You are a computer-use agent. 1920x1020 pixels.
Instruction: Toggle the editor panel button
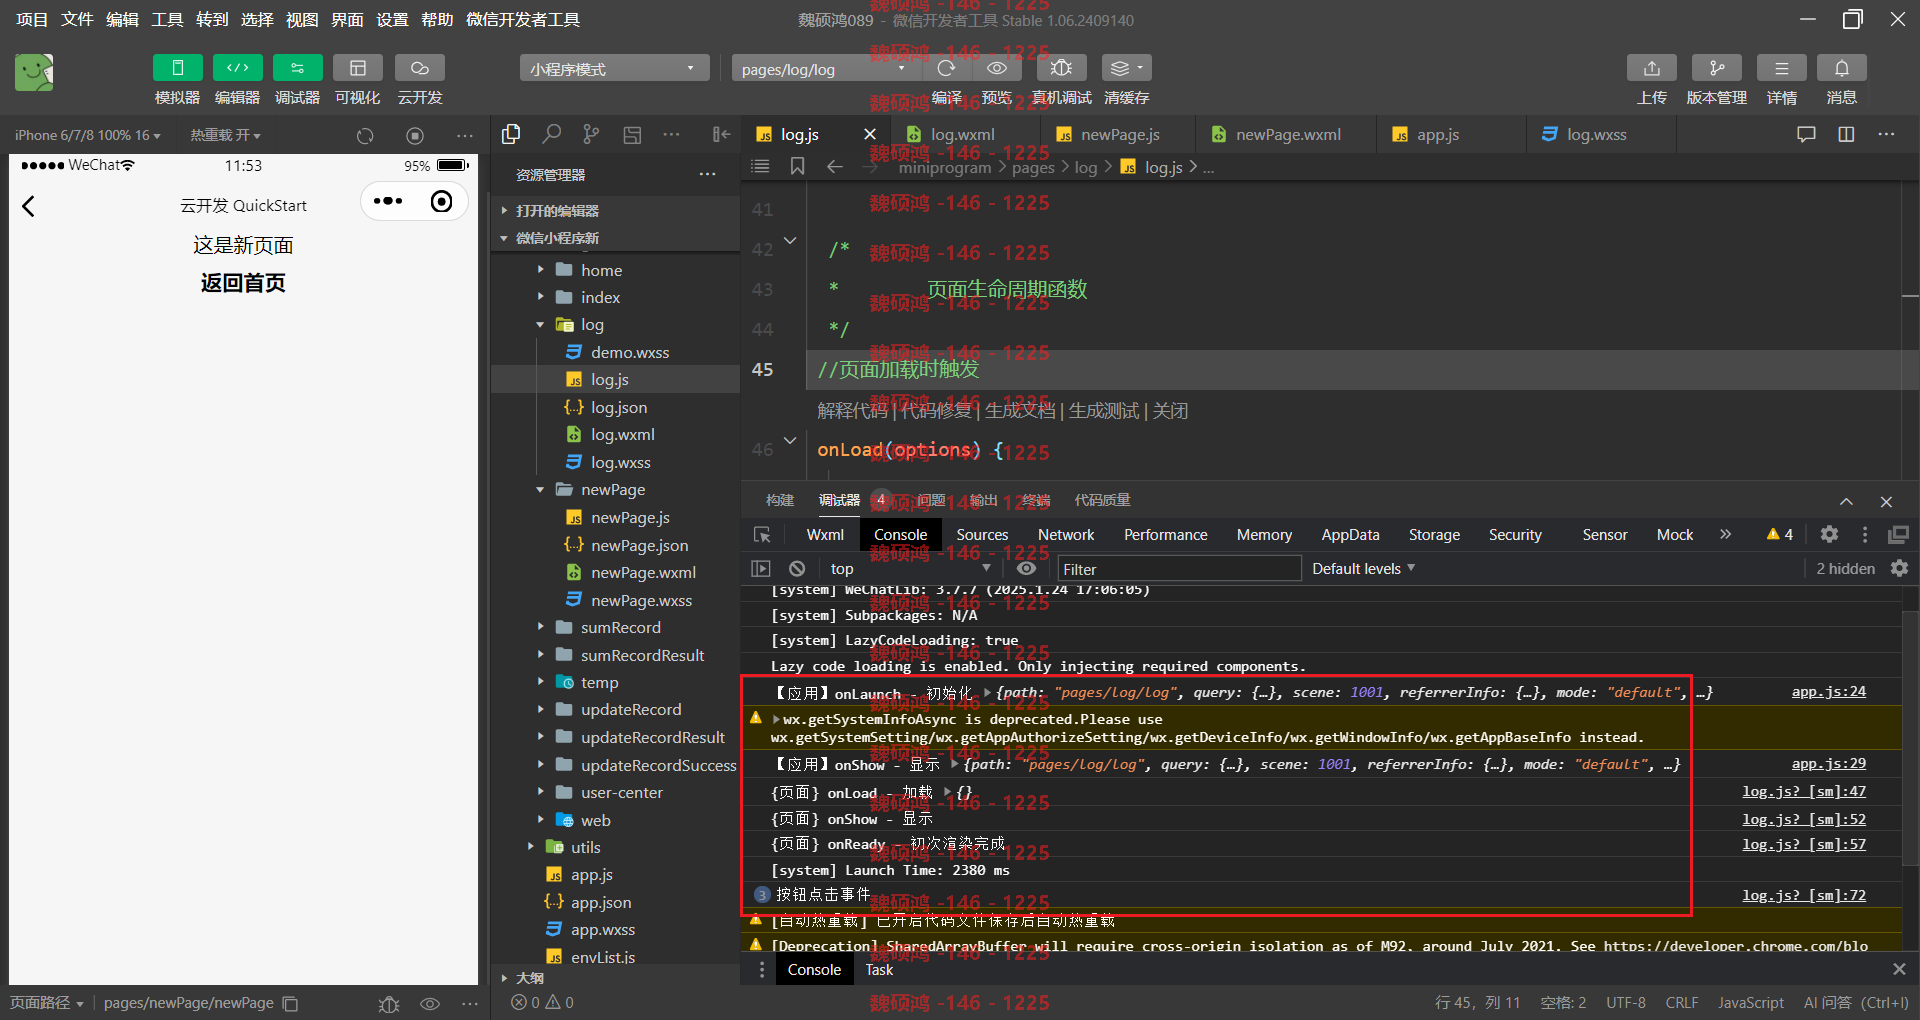point(237,68)
